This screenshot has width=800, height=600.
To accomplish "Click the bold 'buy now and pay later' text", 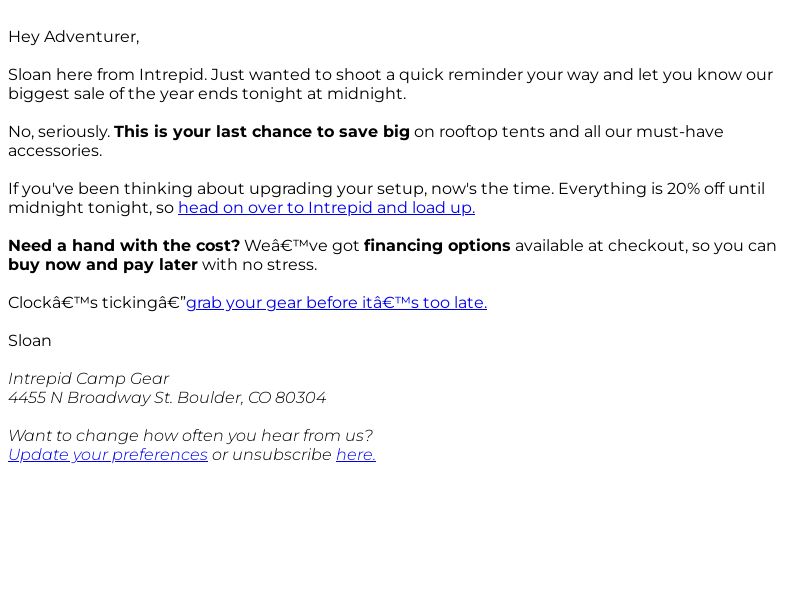I will click(103, 265).
